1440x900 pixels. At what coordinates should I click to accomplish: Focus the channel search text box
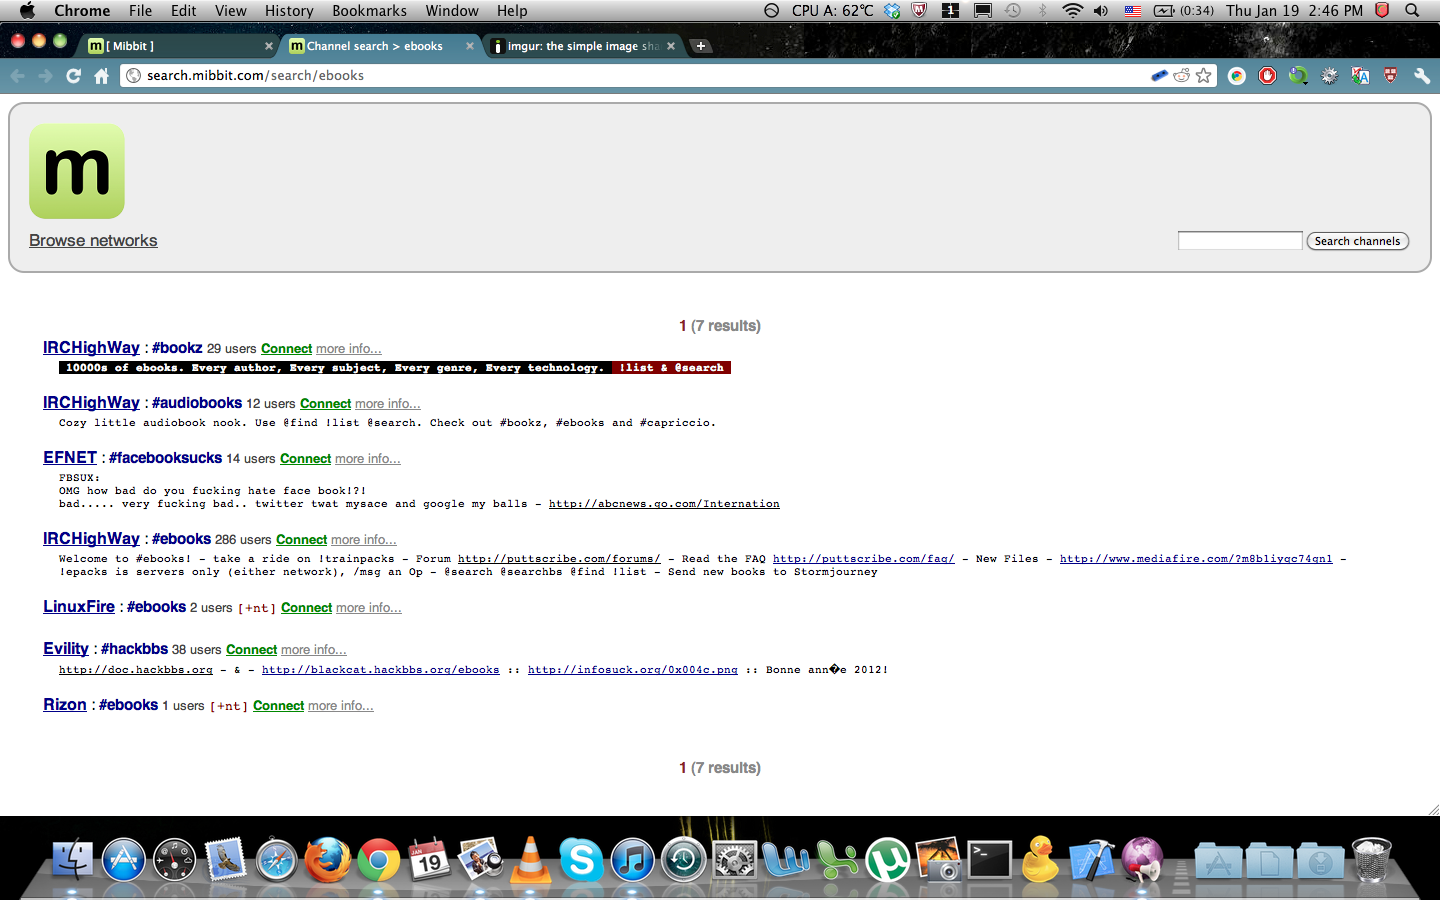(x=1240, y=241)
